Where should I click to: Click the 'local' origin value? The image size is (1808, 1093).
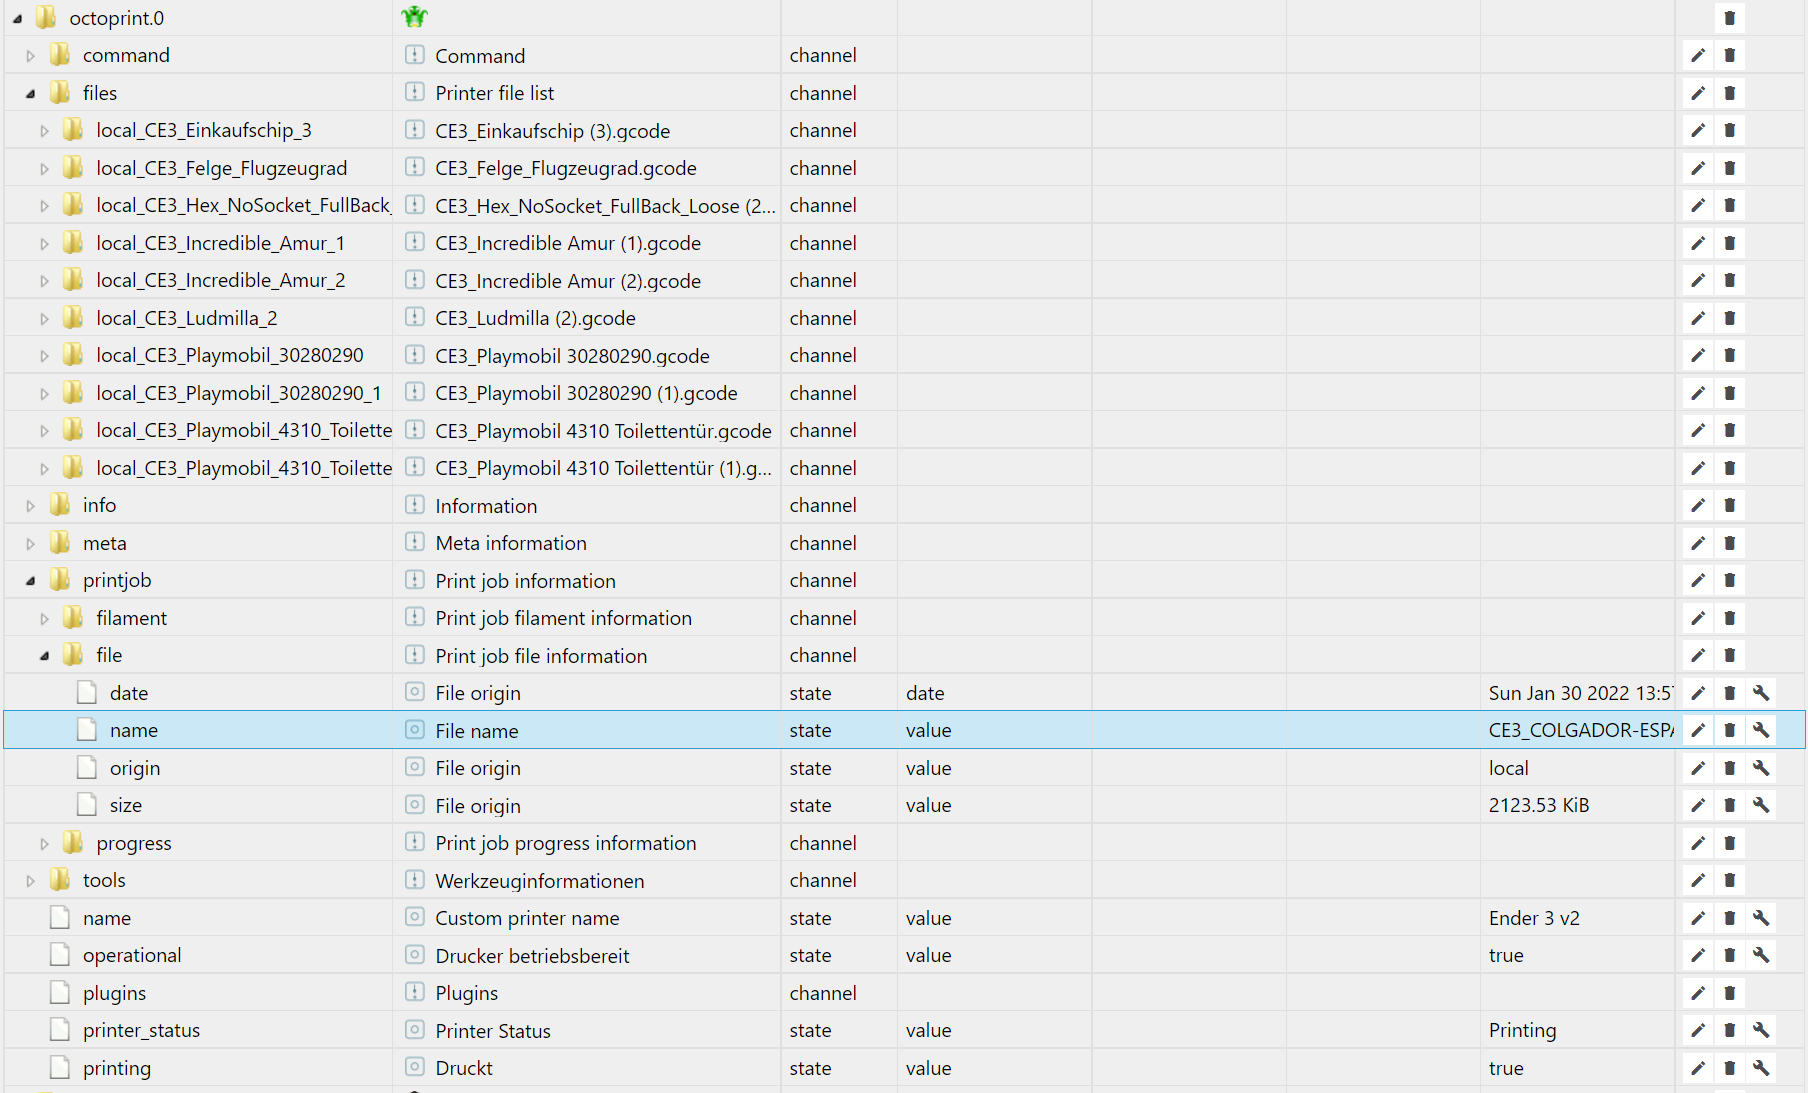click(x=1508, y=768)
